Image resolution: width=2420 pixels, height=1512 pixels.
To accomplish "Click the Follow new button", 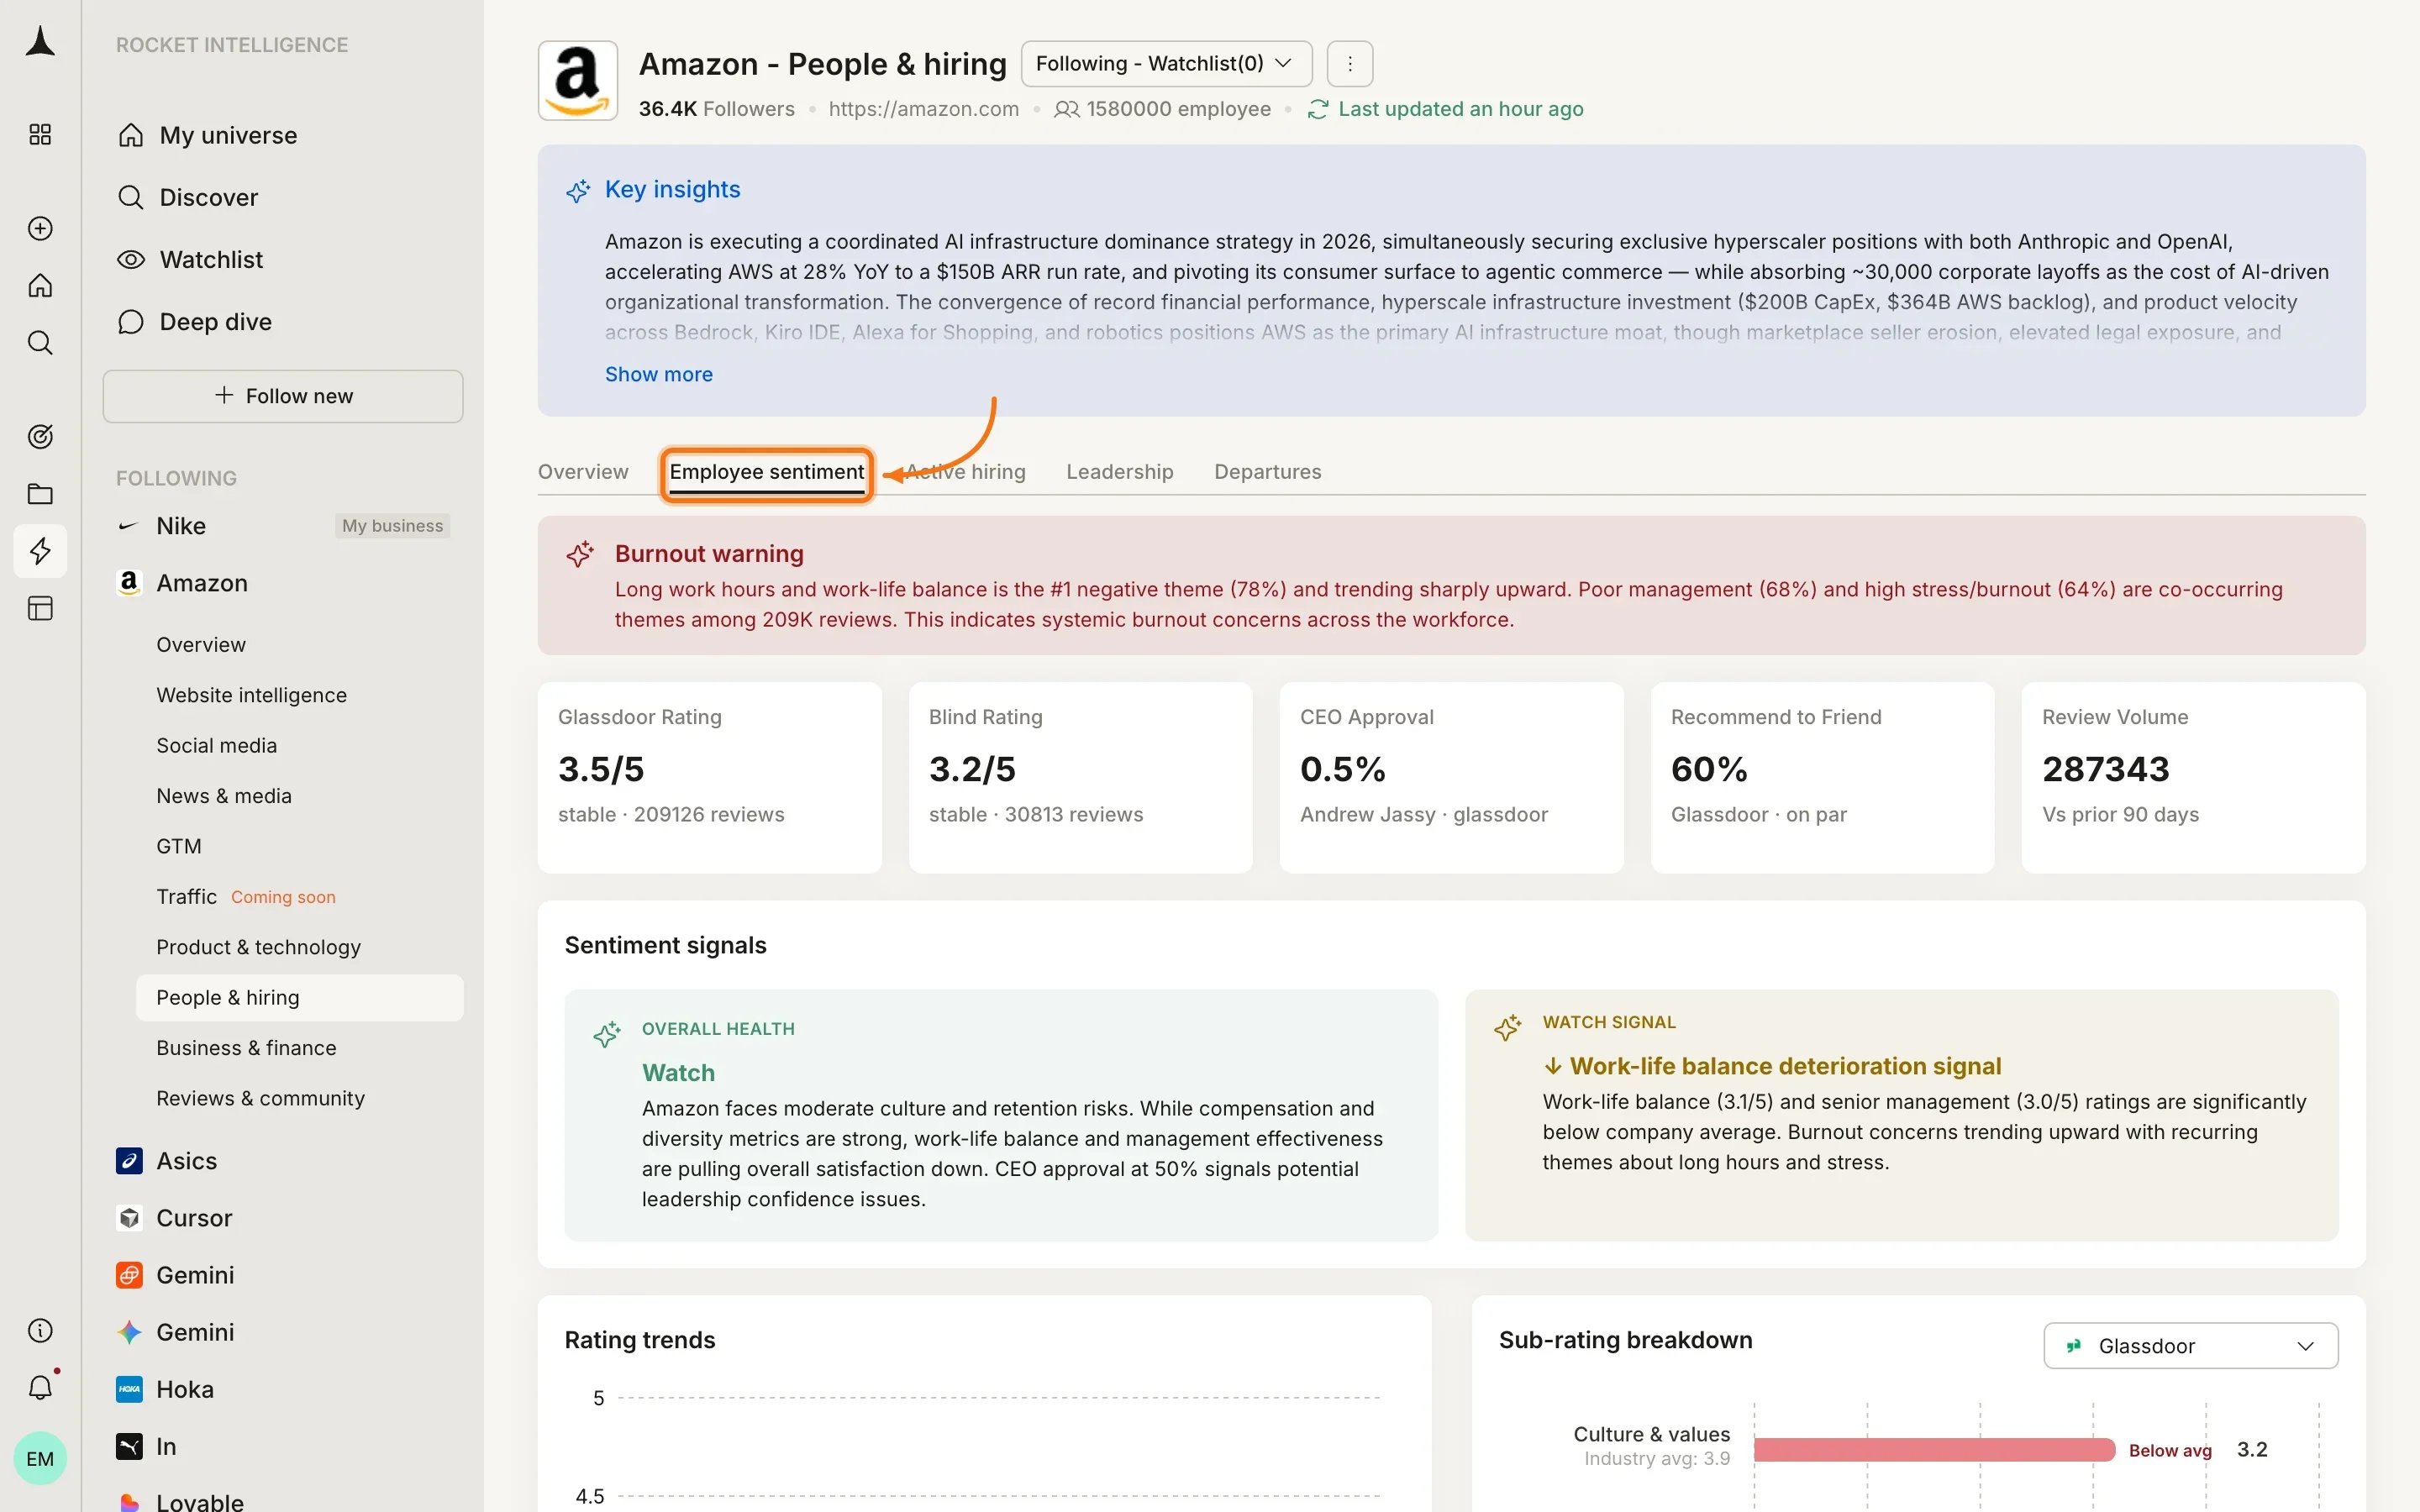I will click(283, 396).
